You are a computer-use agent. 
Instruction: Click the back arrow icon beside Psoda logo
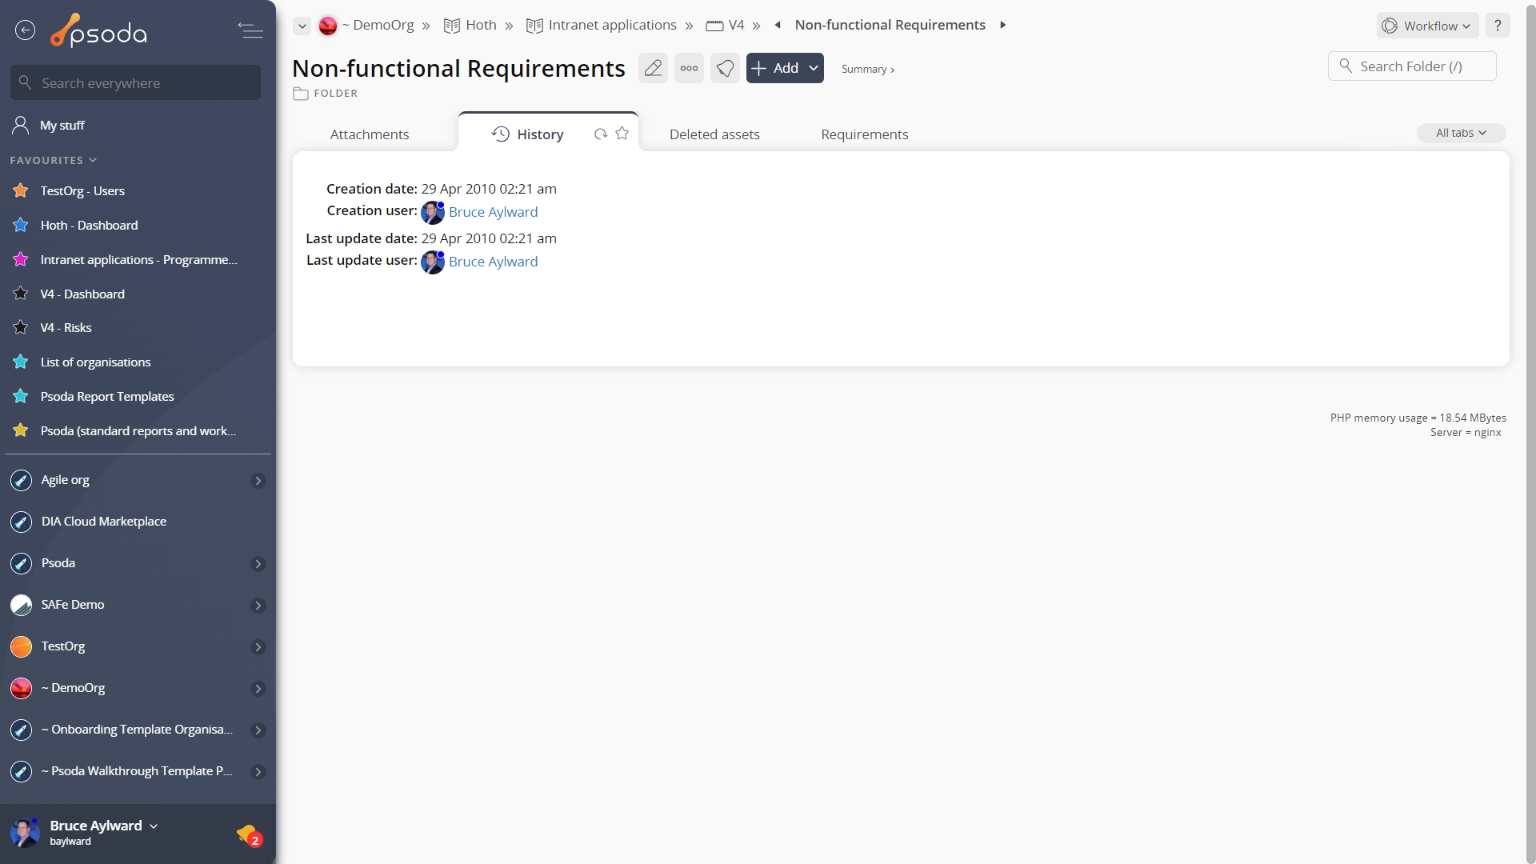[25, 31]
